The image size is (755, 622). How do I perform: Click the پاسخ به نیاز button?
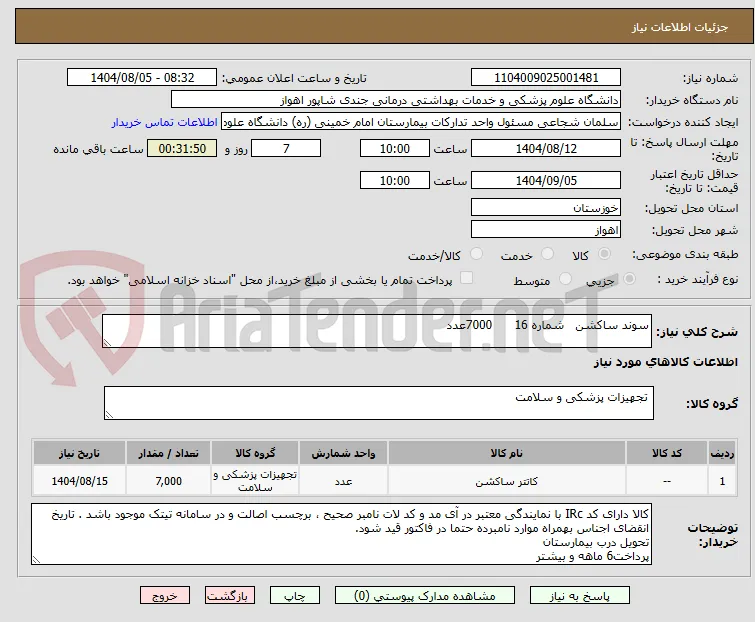[579, 596]
